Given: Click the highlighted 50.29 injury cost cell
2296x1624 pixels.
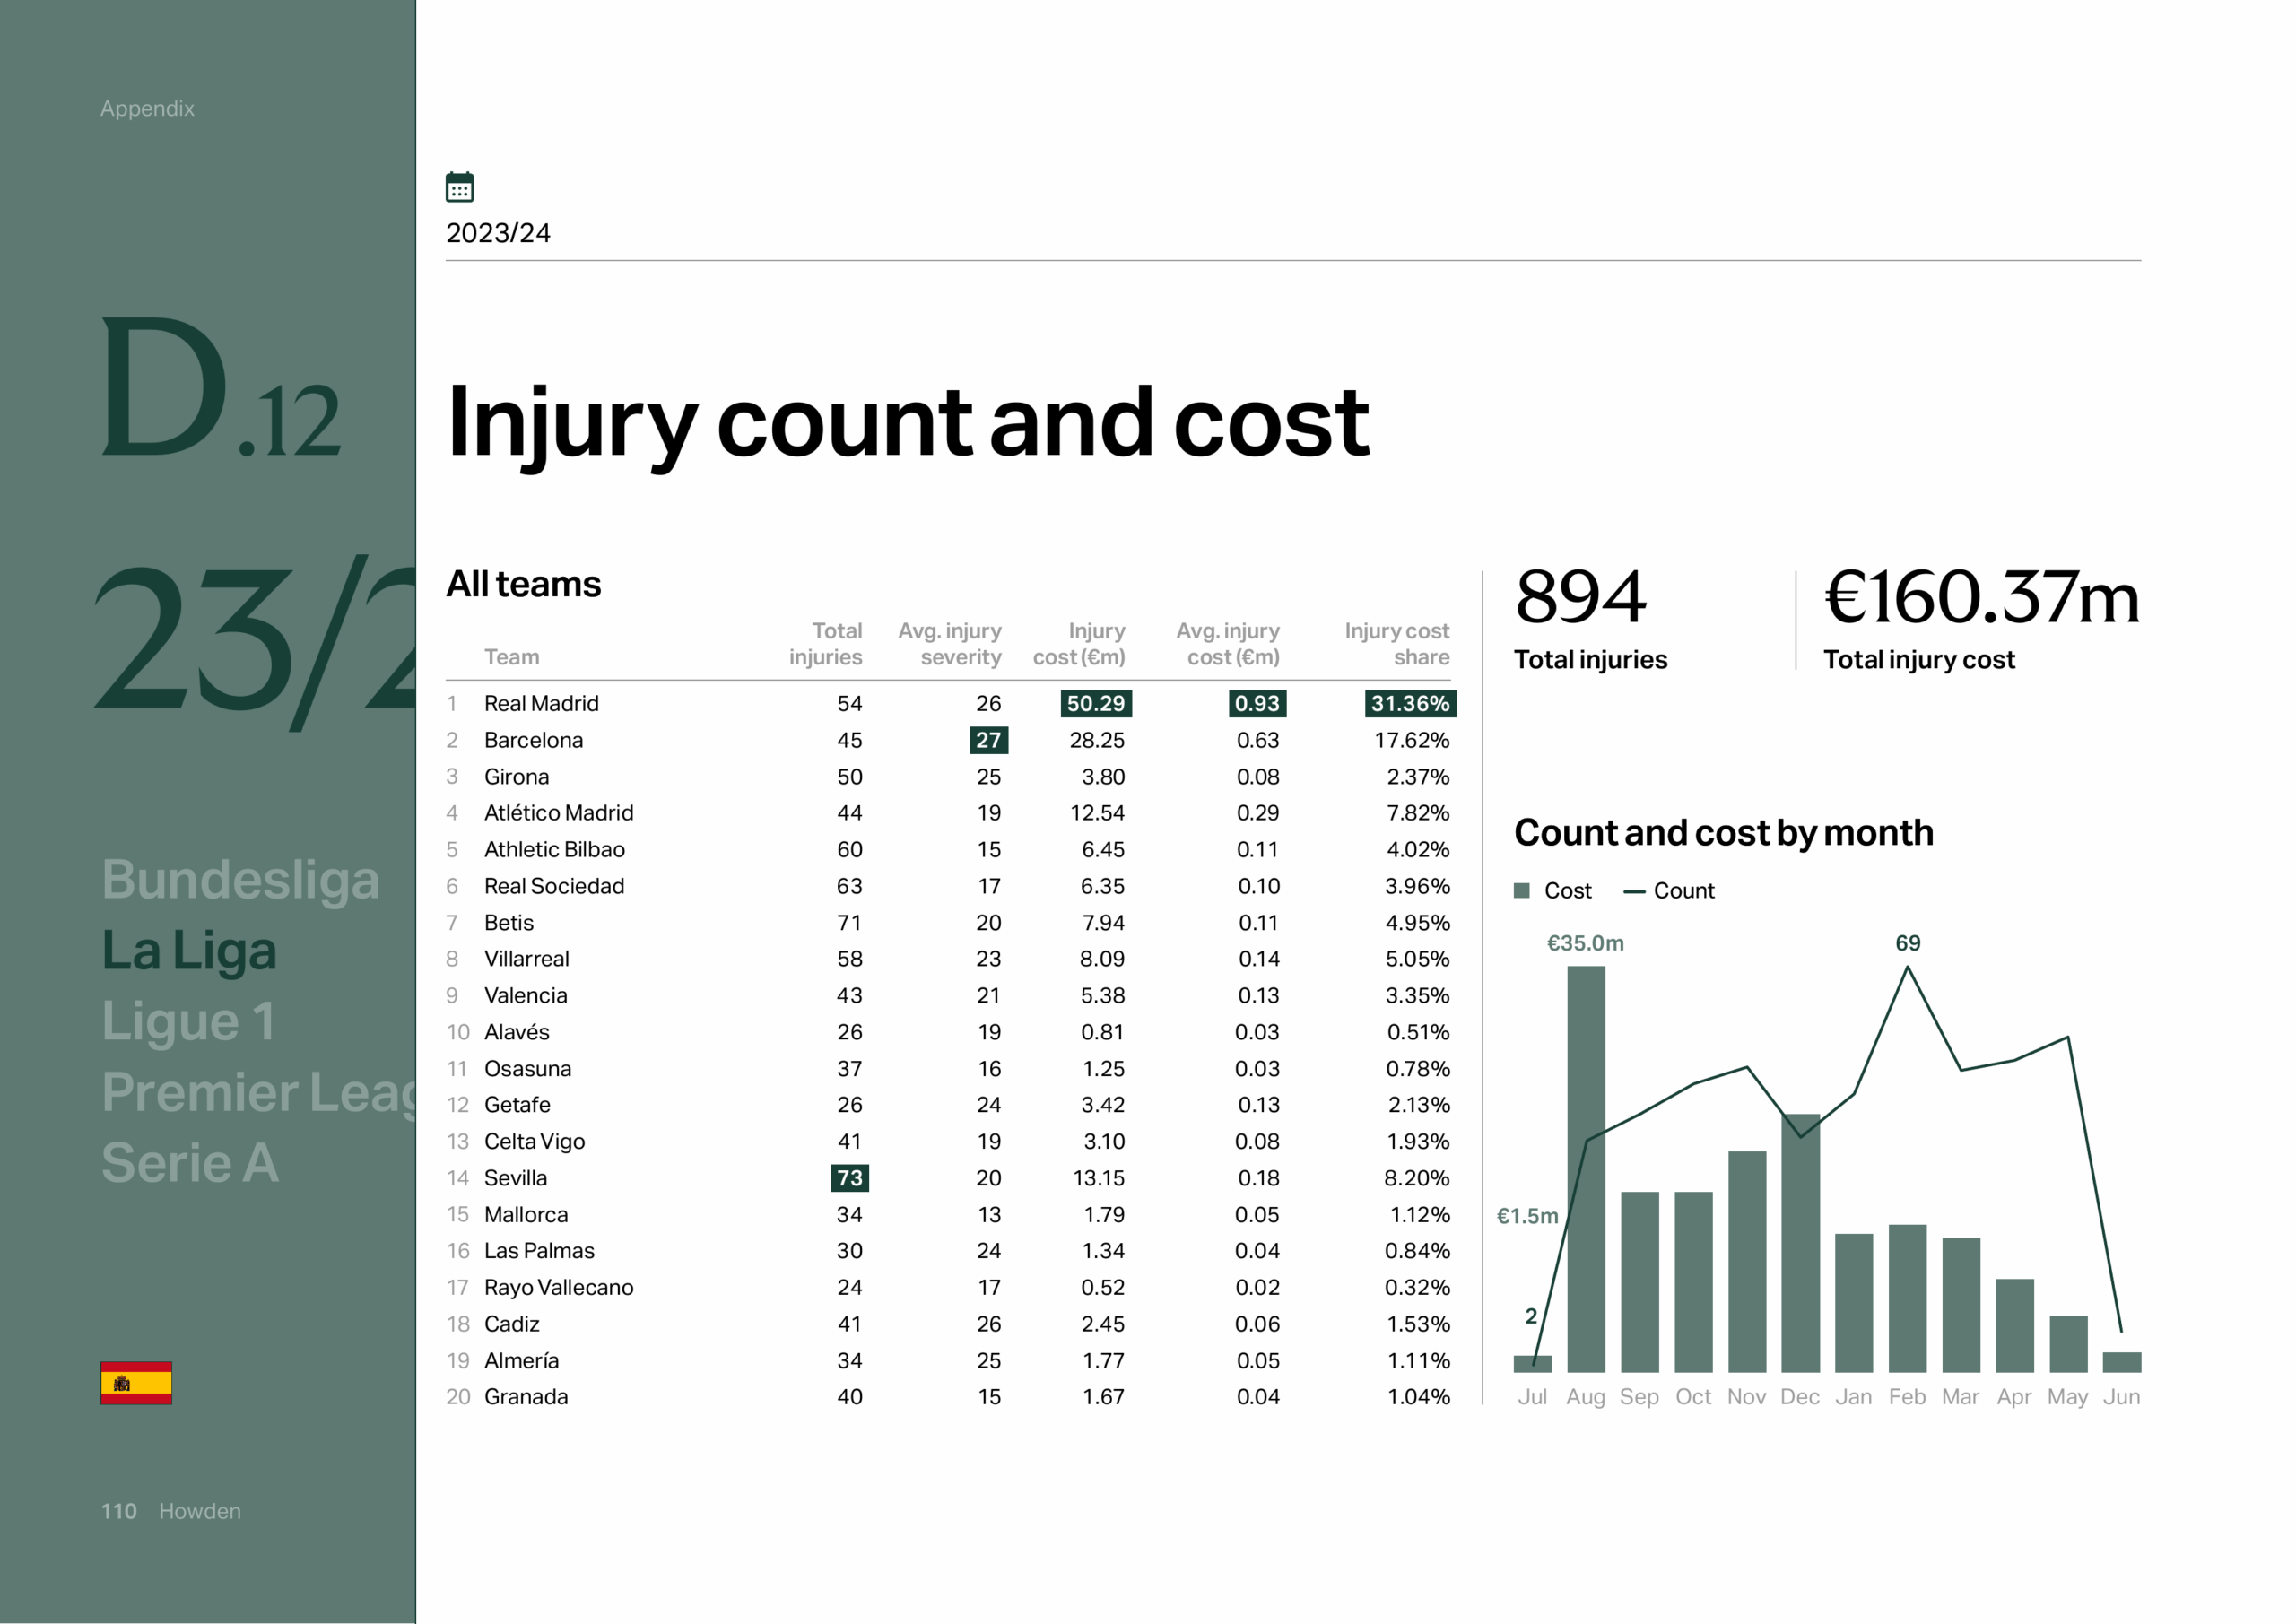Looking at the screenshot, I should click(x=1095, y=703).
